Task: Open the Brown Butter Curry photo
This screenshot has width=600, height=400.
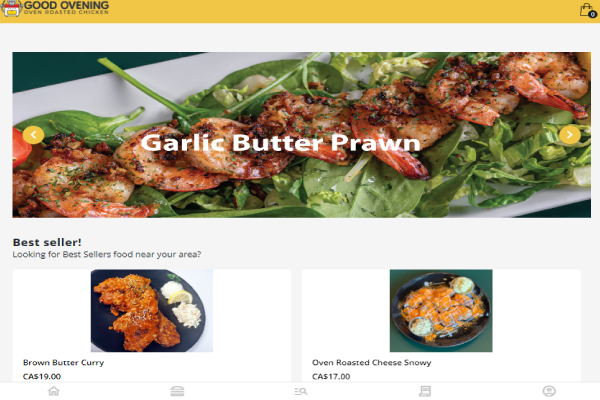Action: 152,310
